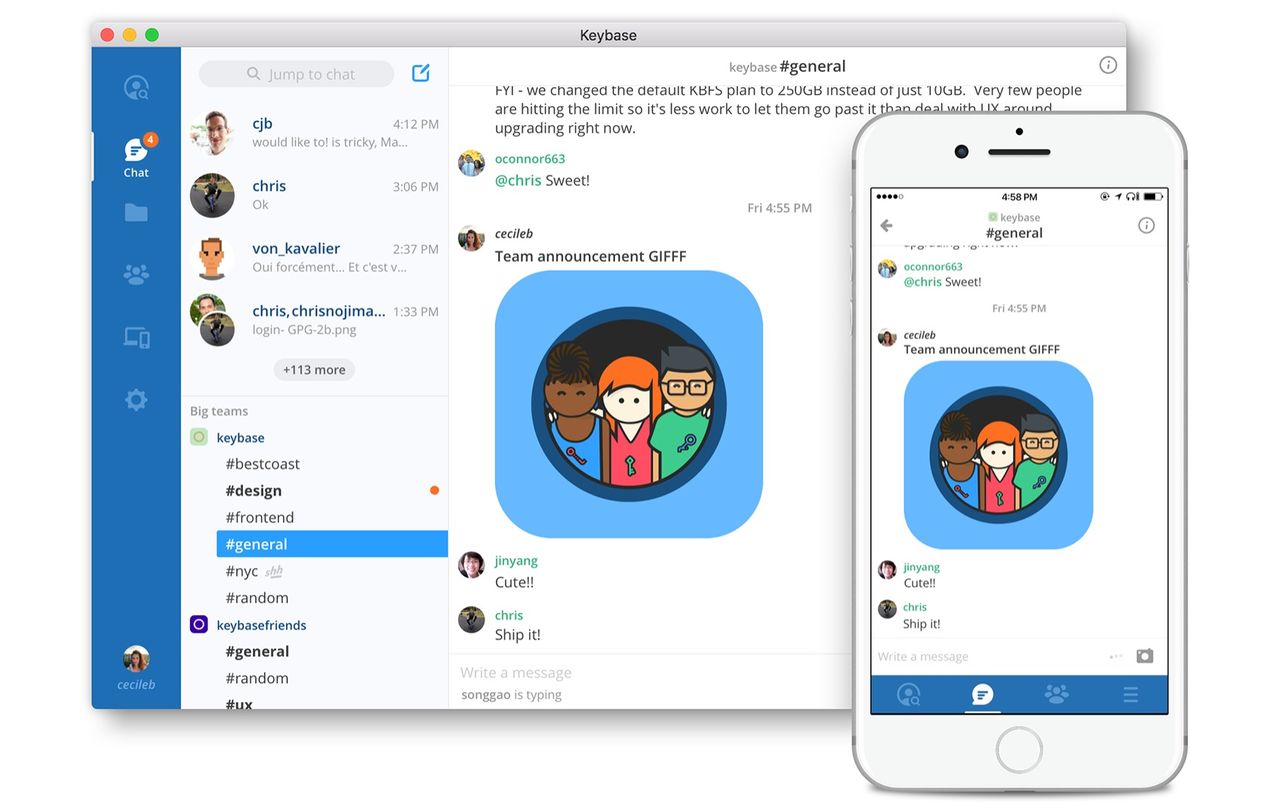
Task: Start a new chat with compose icon
Action: coord(421,73)
